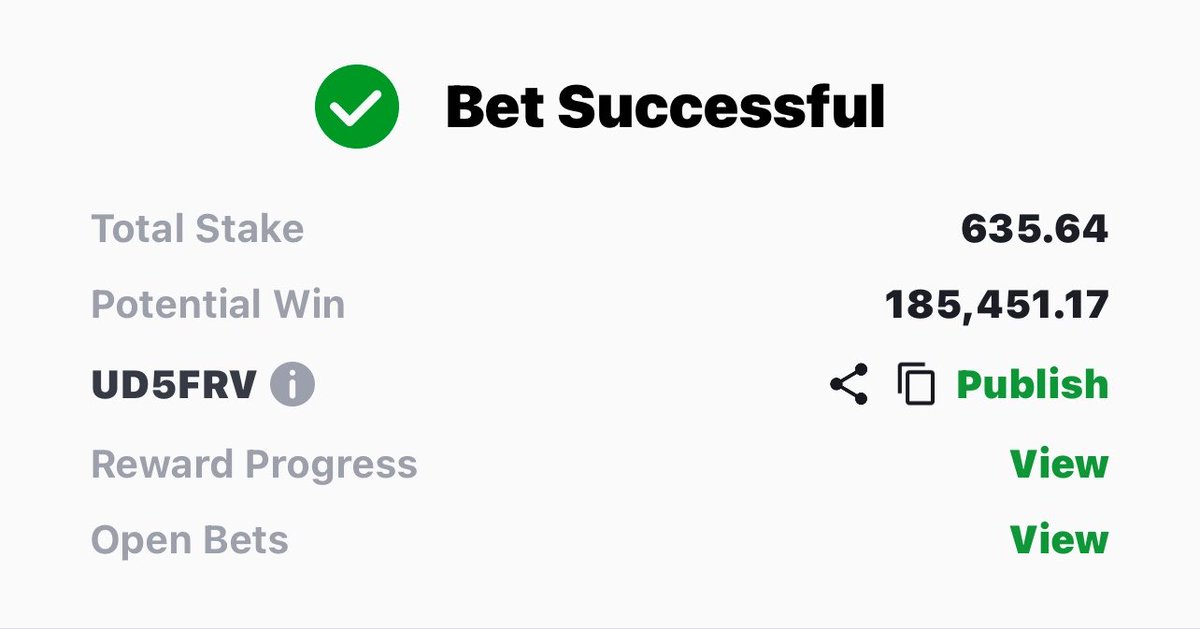Click the word Win in Potential Win

(x=311, y=305)
